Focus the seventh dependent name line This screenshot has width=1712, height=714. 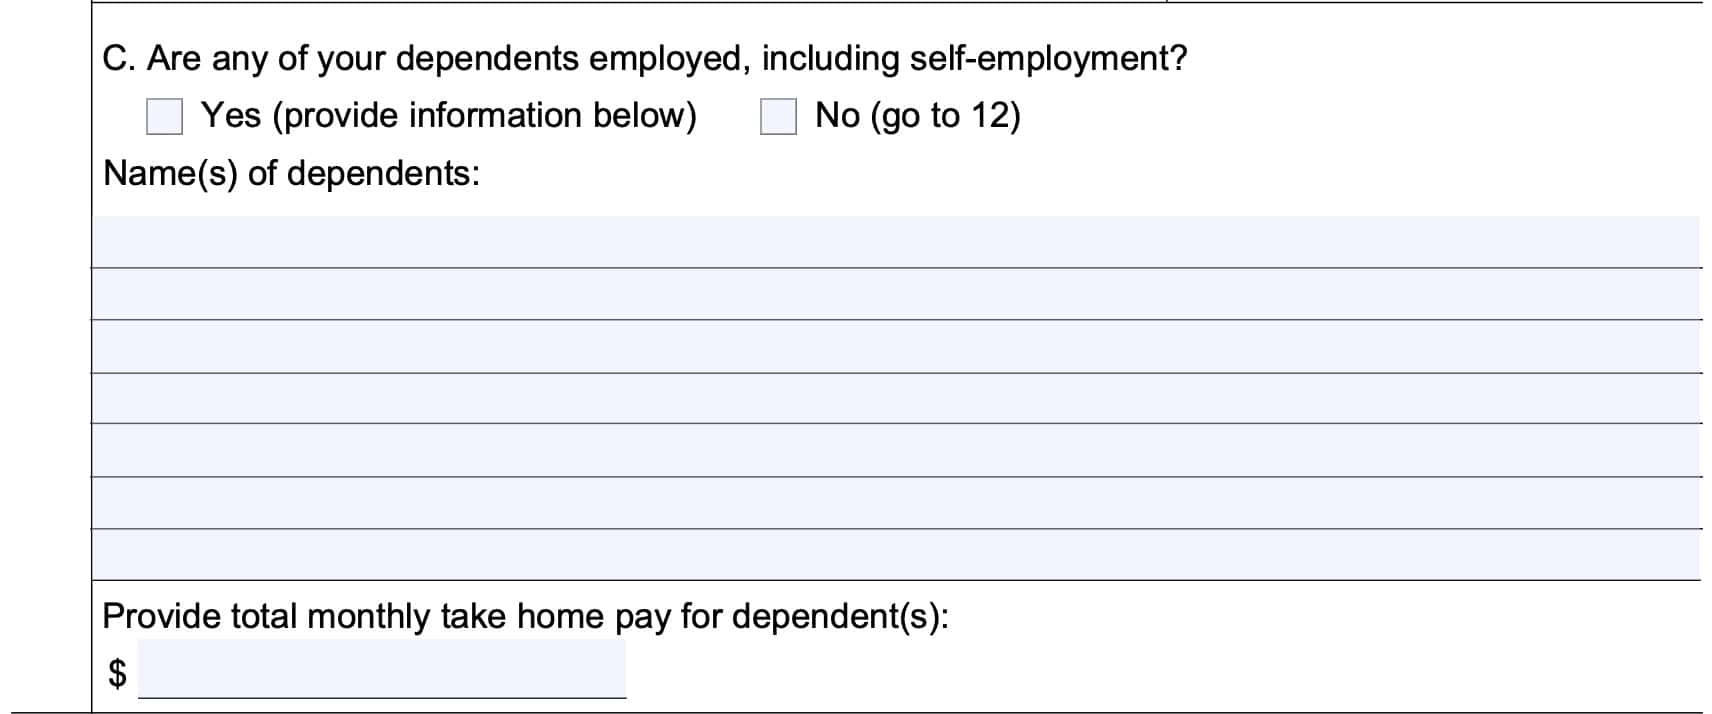pyautogui.click(x=895, y=555)
